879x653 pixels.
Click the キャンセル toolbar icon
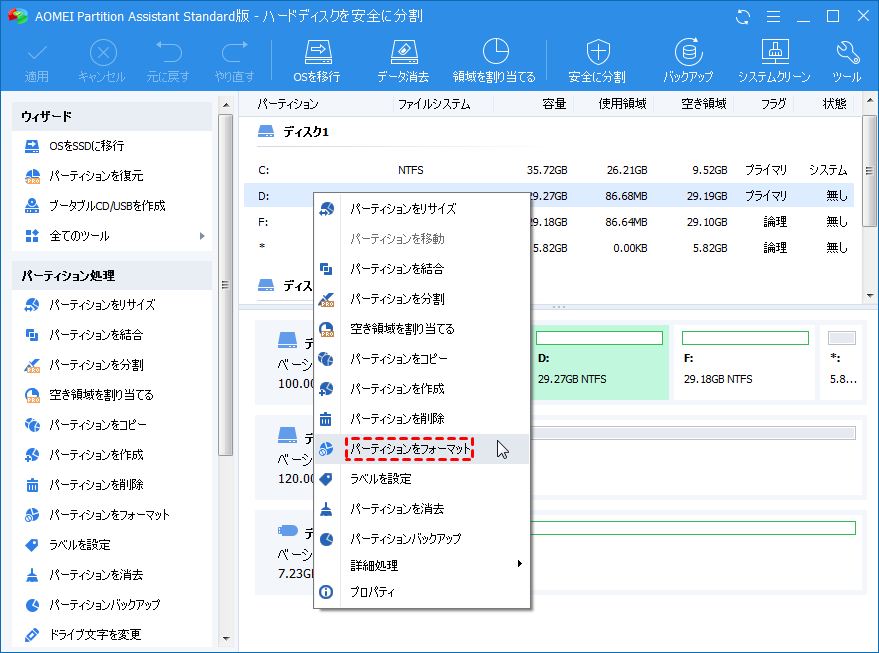coord(102,61)
